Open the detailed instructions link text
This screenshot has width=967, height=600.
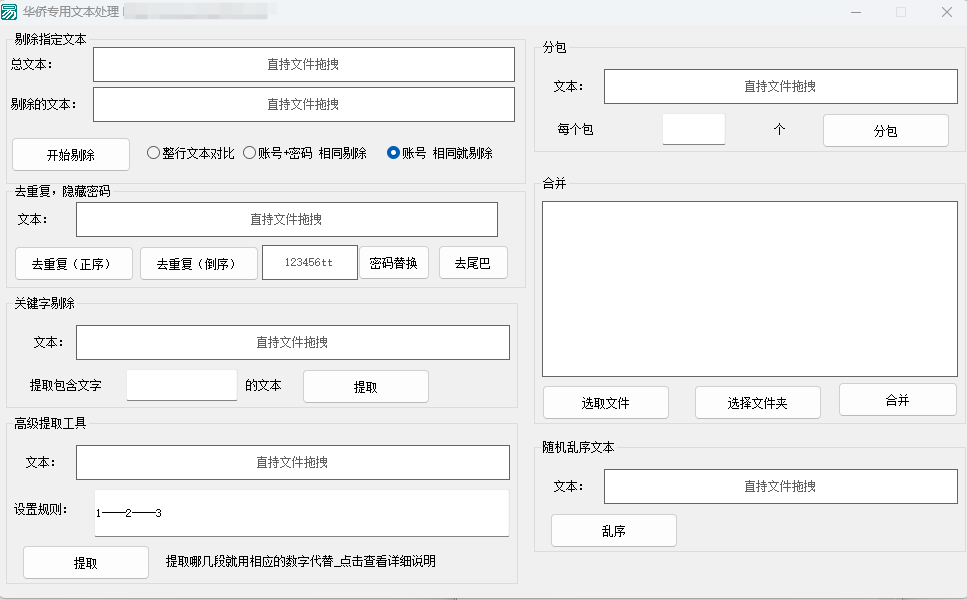point(300,561)
